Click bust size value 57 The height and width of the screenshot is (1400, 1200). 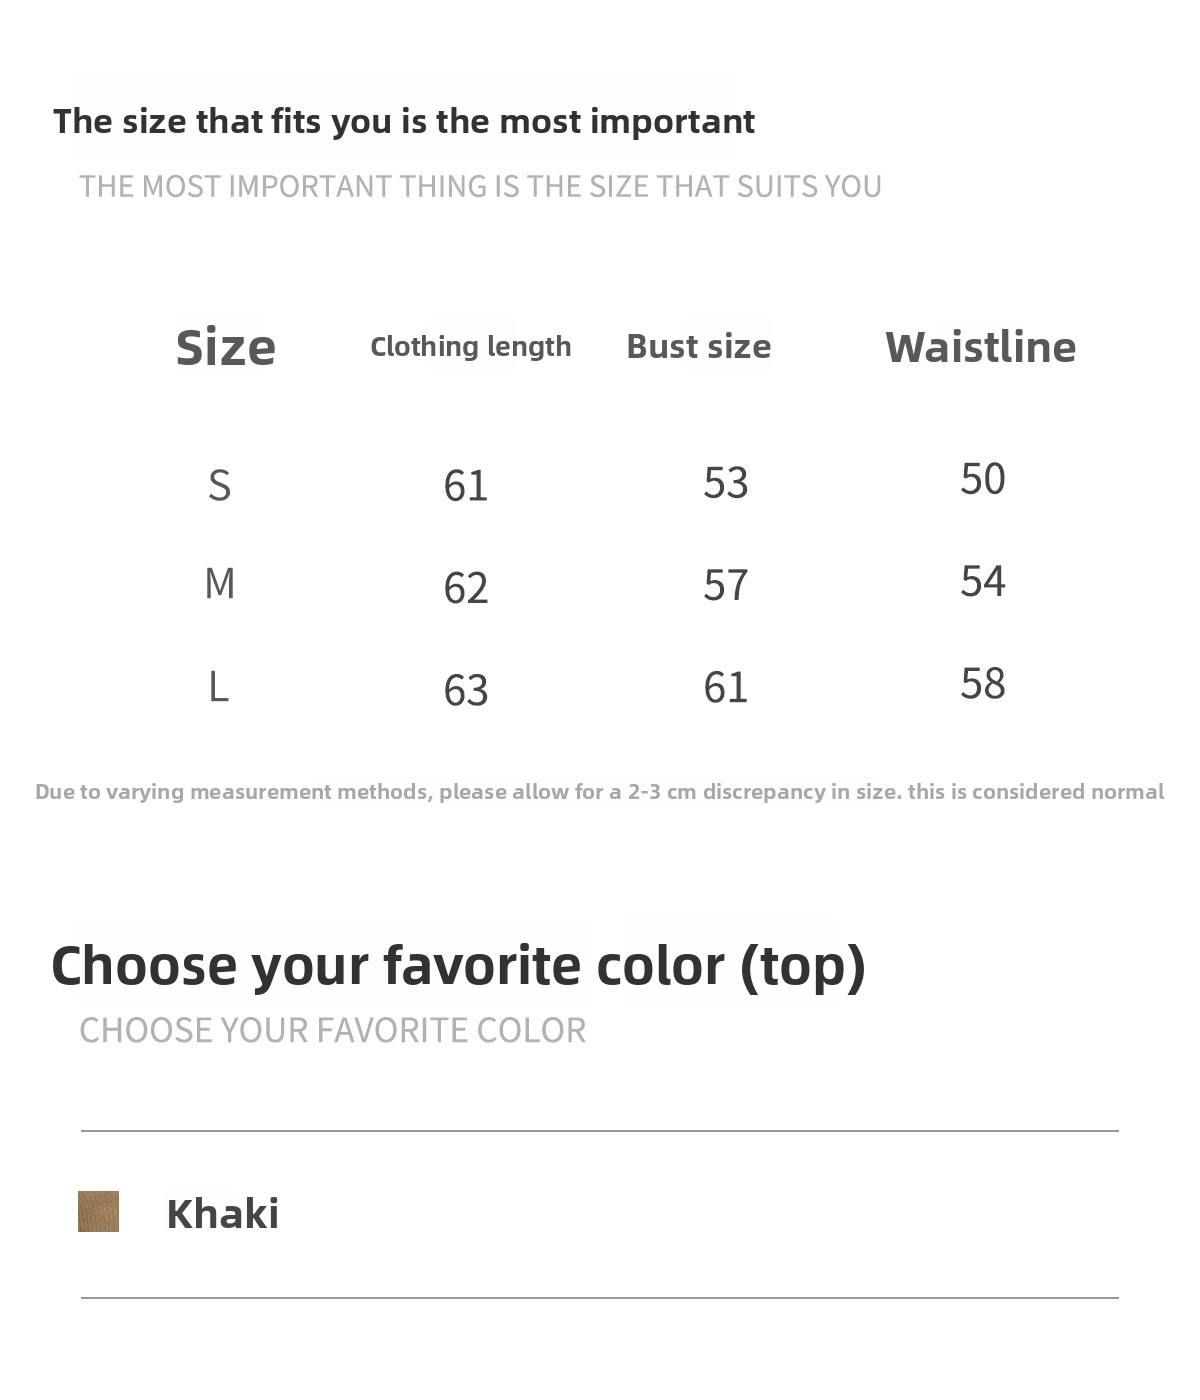pos(725,585)
